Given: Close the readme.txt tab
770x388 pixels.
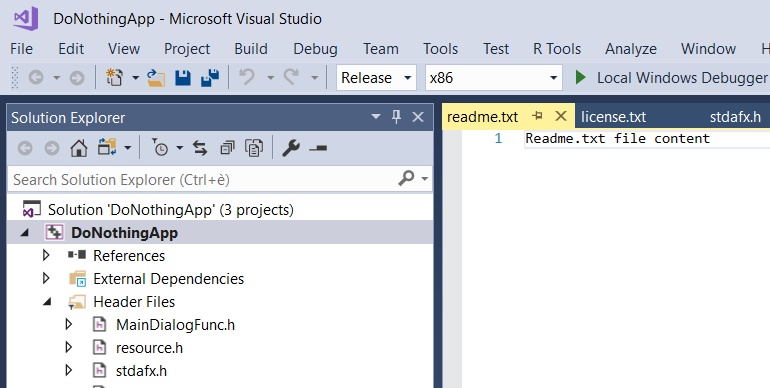Looking at the screenshot, I should 560,116.
